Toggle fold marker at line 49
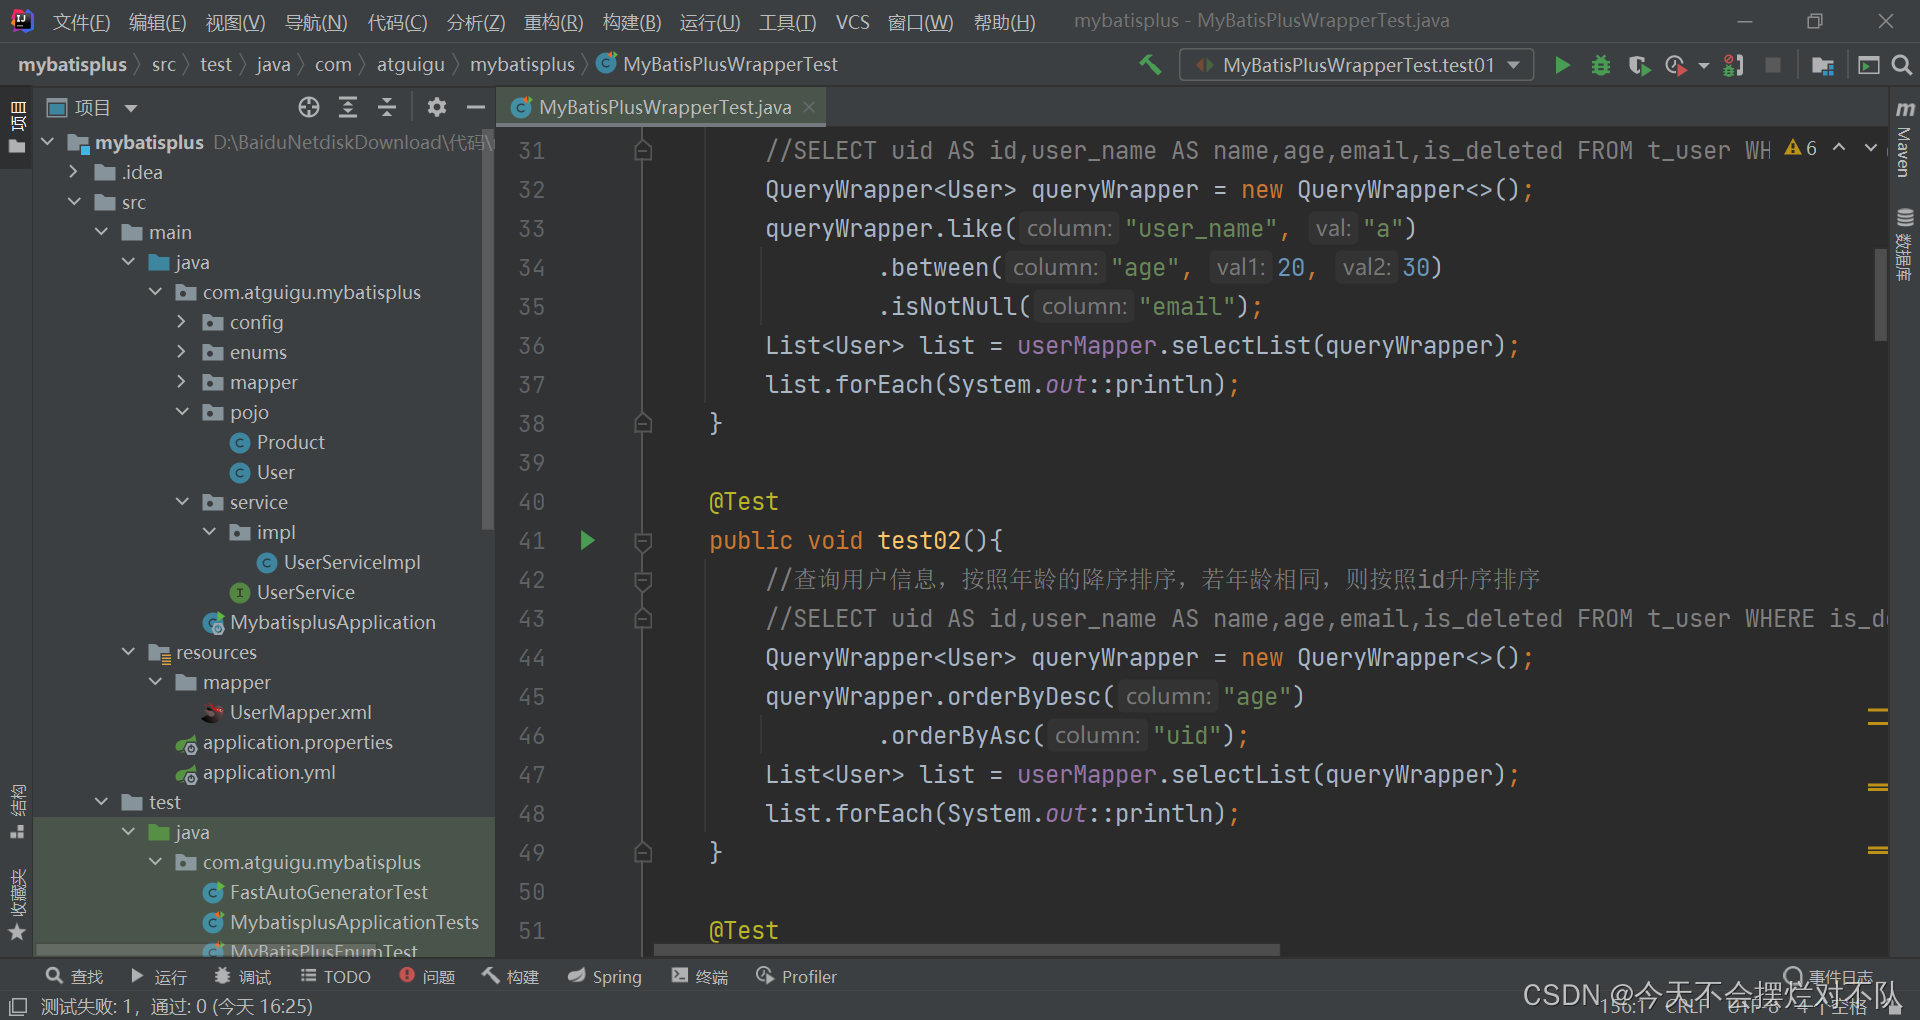The height and width of the screenshot is (1020, 1920). pyautogui.click(x=643, y=853)
